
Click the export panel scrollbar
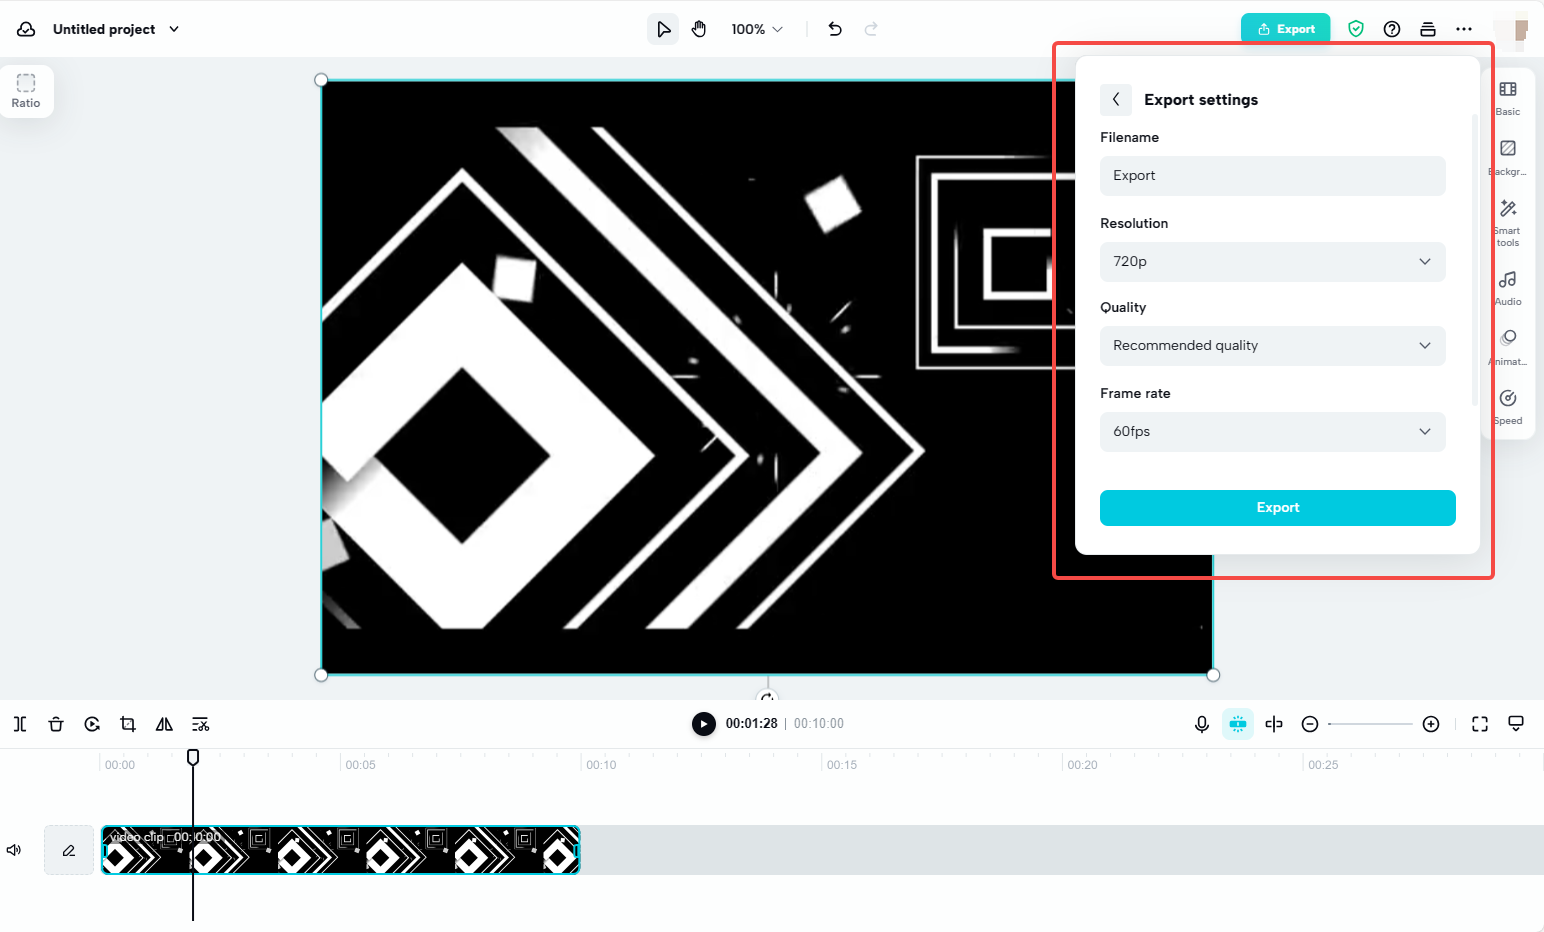pos(1474,260)
